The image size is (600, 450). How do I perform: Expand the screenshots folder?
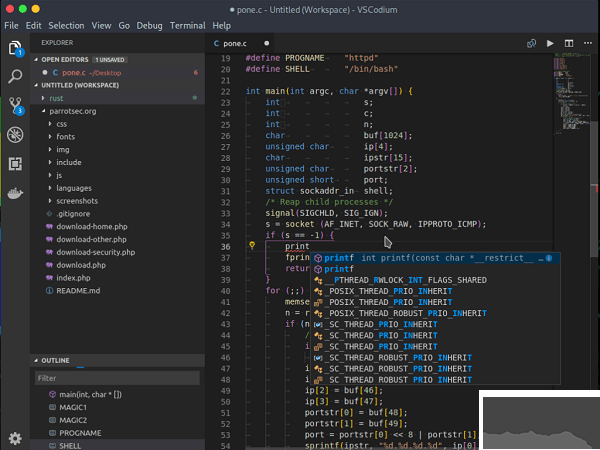tap(77, 201)
